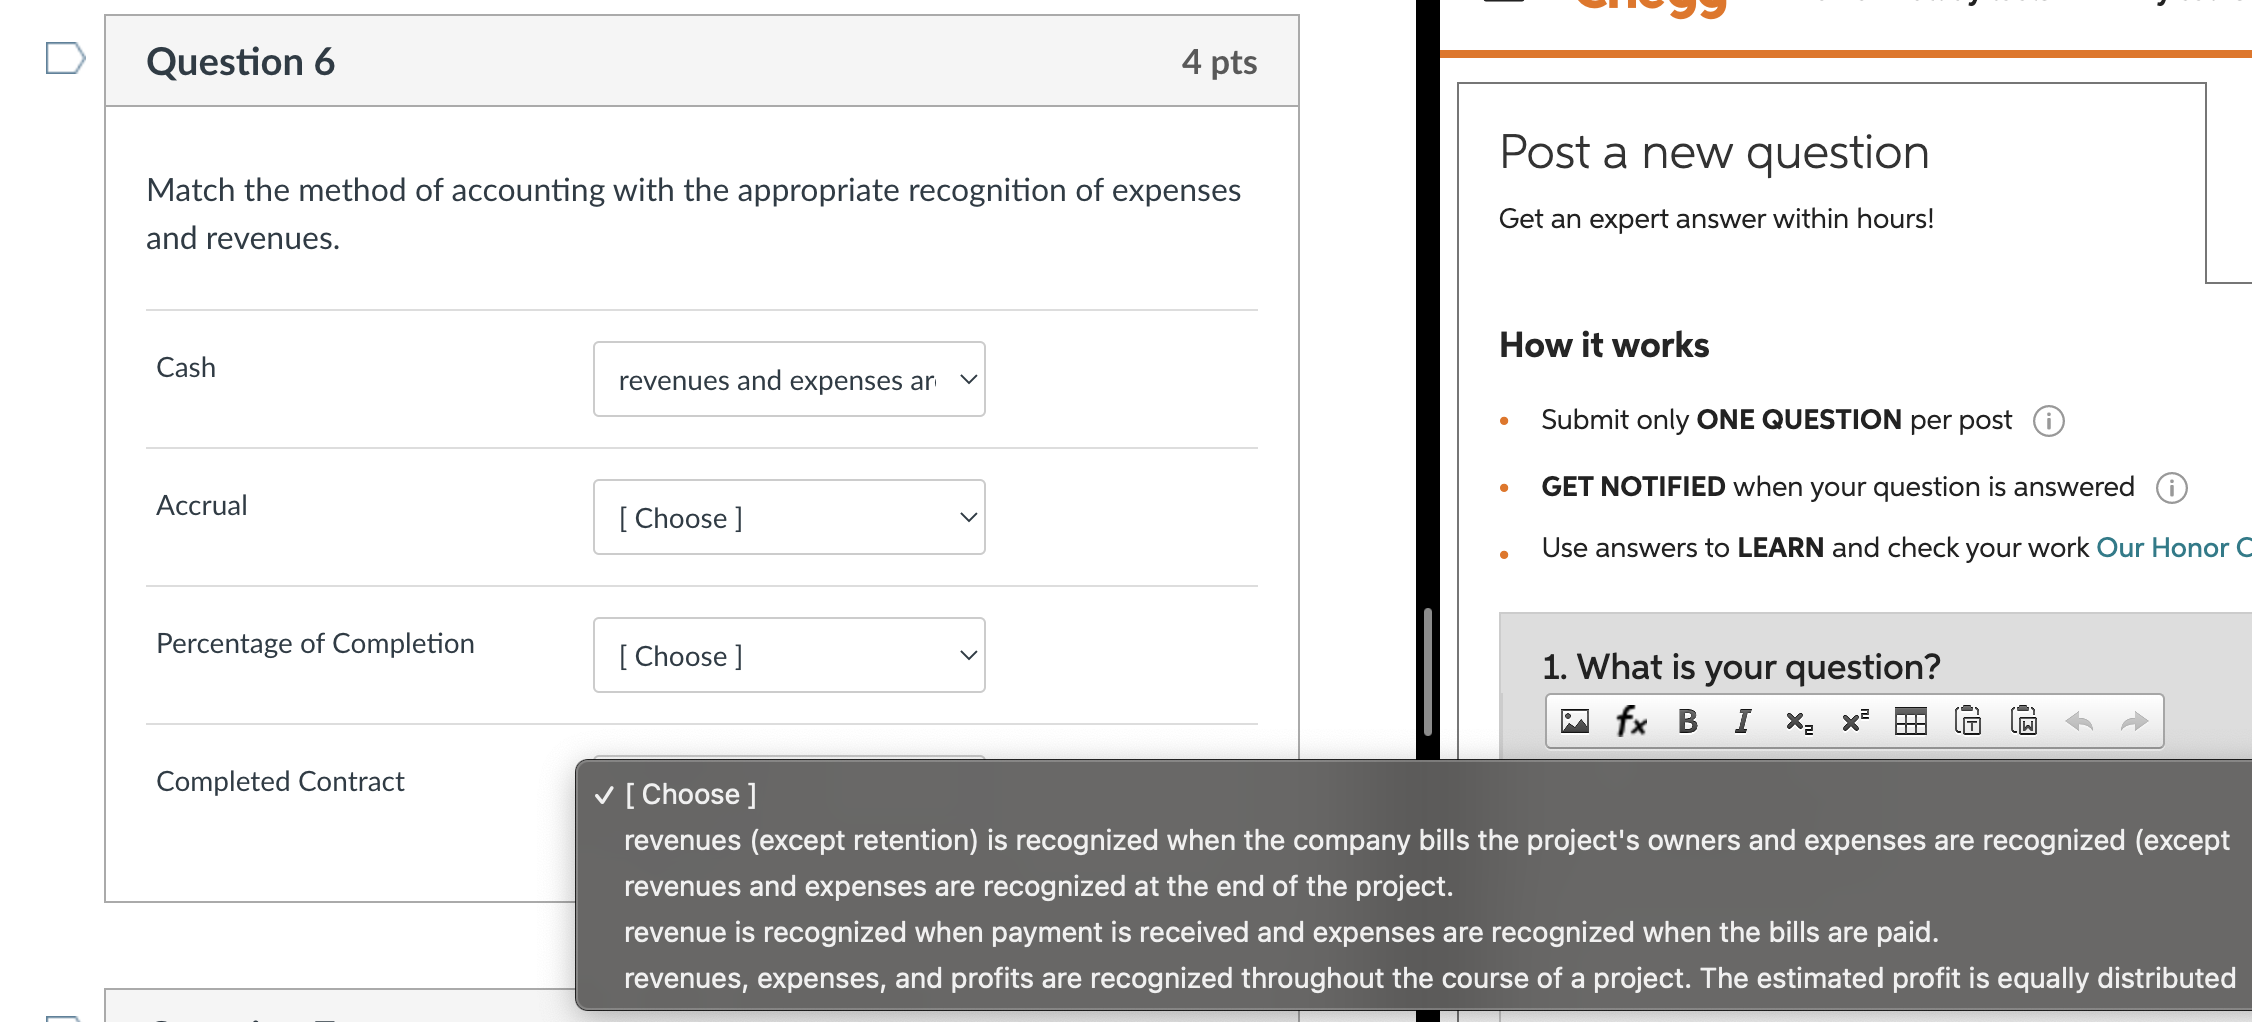The image size is (2252, 1022).
Task: Select 'revenue is recognized when payment is received' option
Action: point(1281,932)
